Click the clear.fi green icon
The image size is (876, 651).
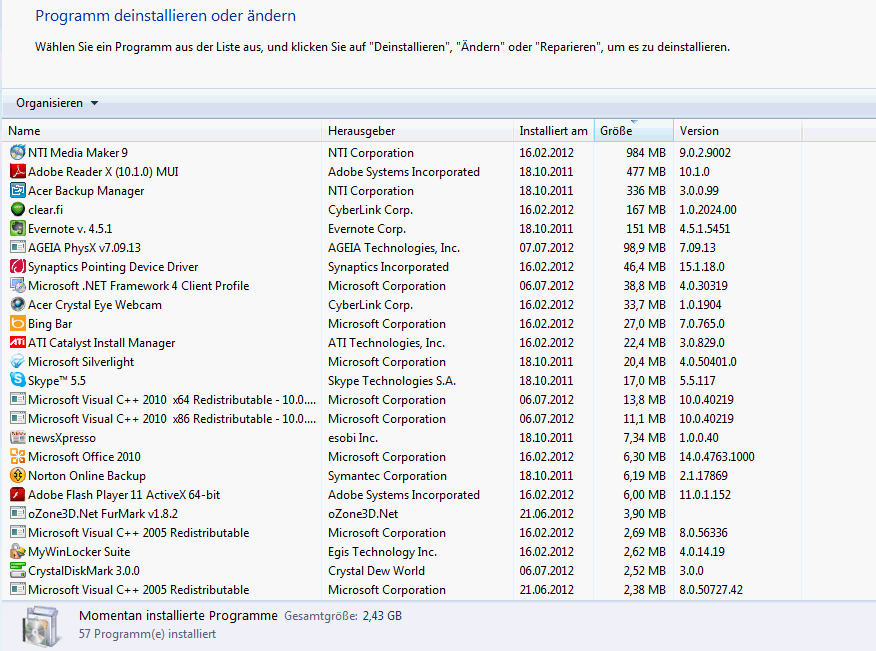pos(18,210)
